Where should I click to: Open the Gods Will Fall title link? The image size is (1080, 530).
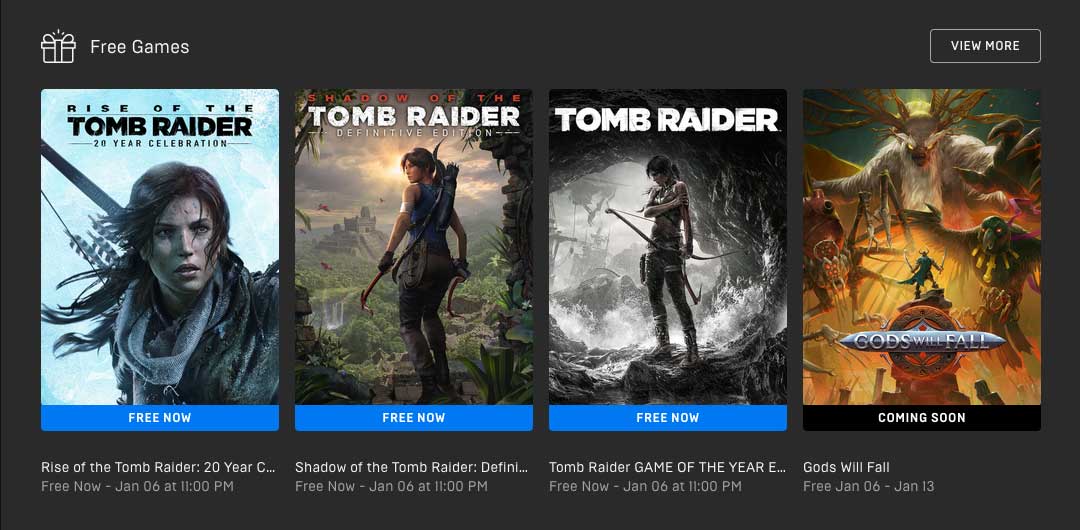[847, 467]
